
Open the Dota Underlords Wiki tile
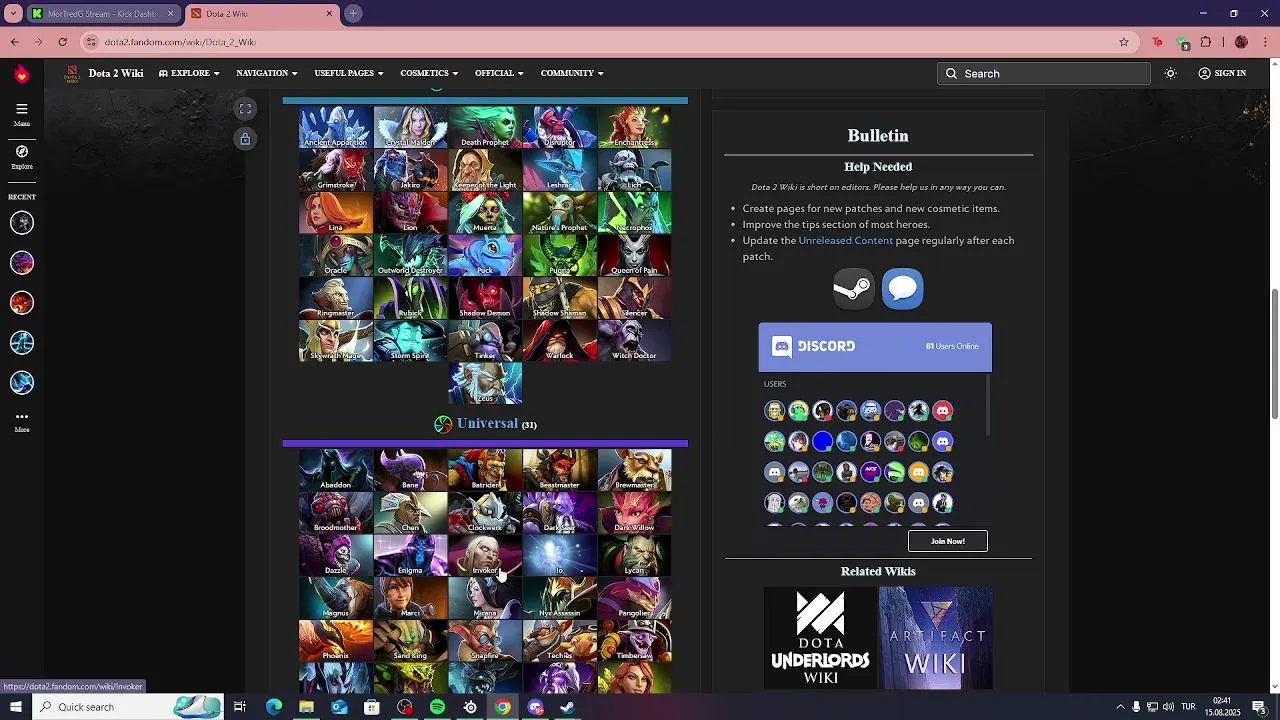coord(820,638)
